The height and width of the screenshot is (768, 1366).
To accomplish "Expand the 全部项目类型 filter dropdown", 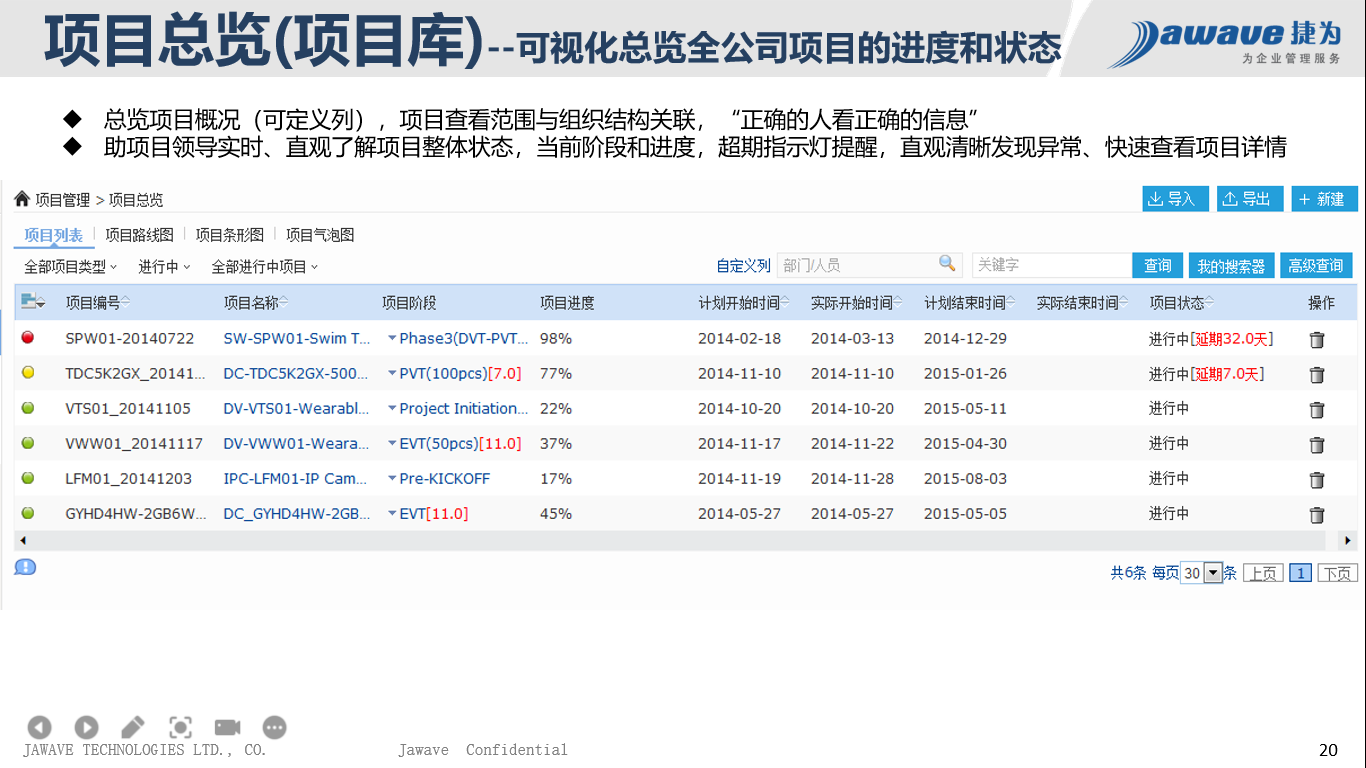I will coord(71,267).
